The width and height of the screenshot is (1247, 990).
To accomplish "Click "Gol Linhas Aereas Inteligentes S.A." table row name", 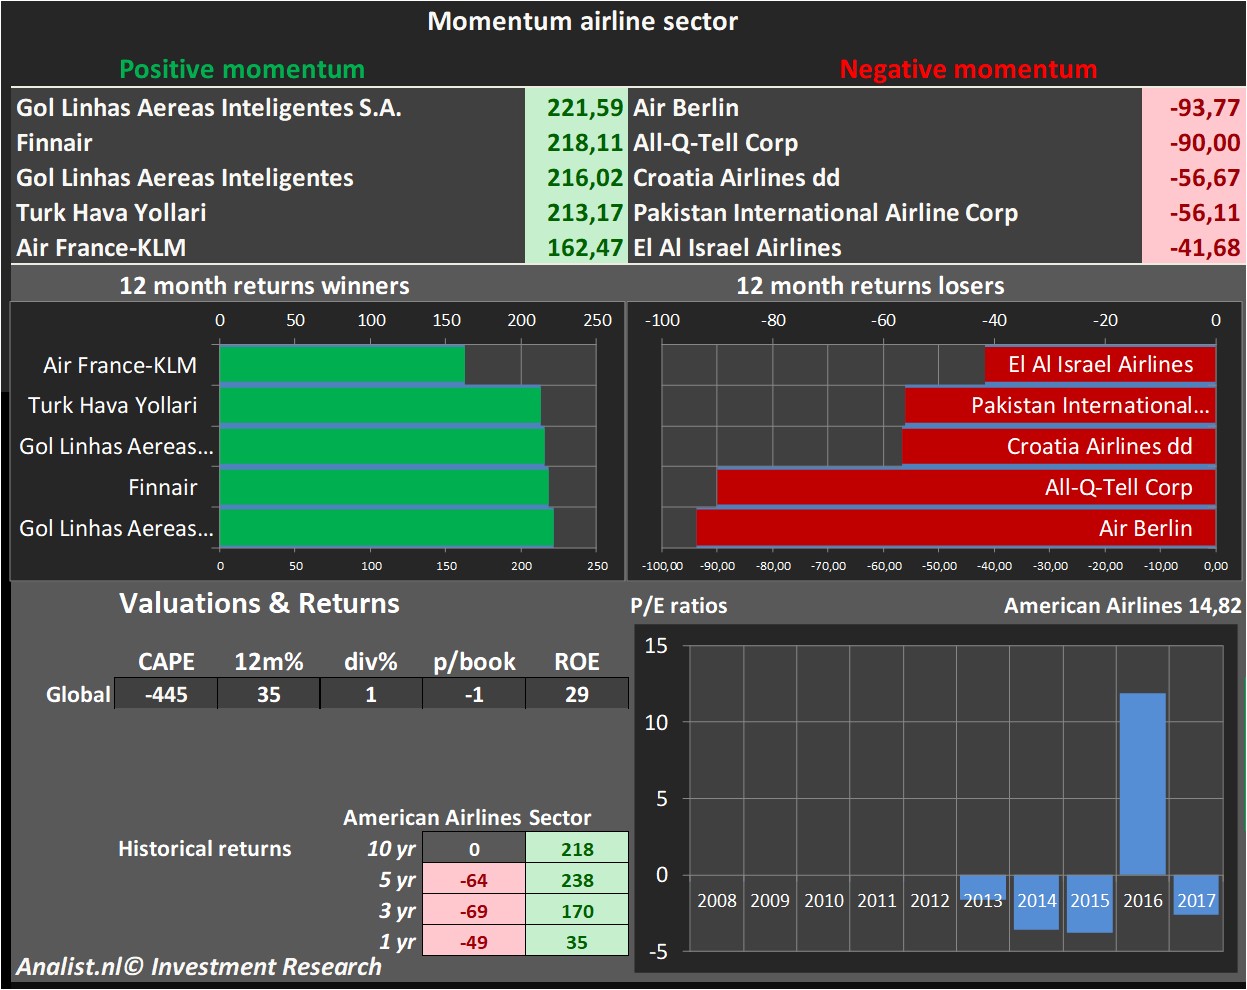I will click(209, 108).
